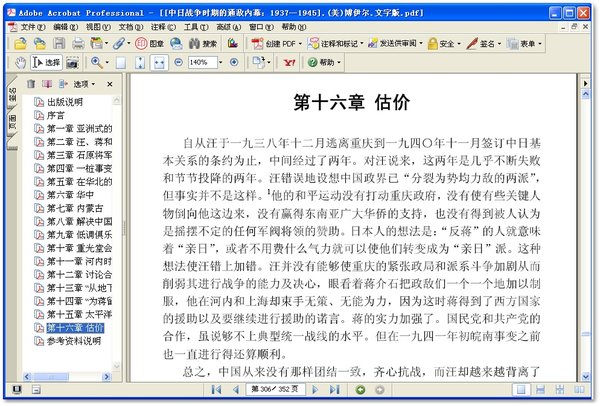Click the rotate pages icon
This screenshot has width=600, height=406.
point(259,62)
